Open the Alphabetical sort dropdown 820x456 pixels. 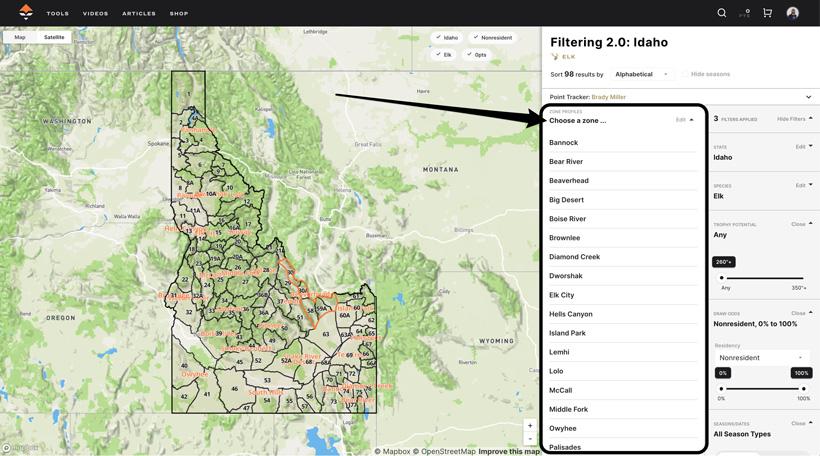(x=641, y=74)
